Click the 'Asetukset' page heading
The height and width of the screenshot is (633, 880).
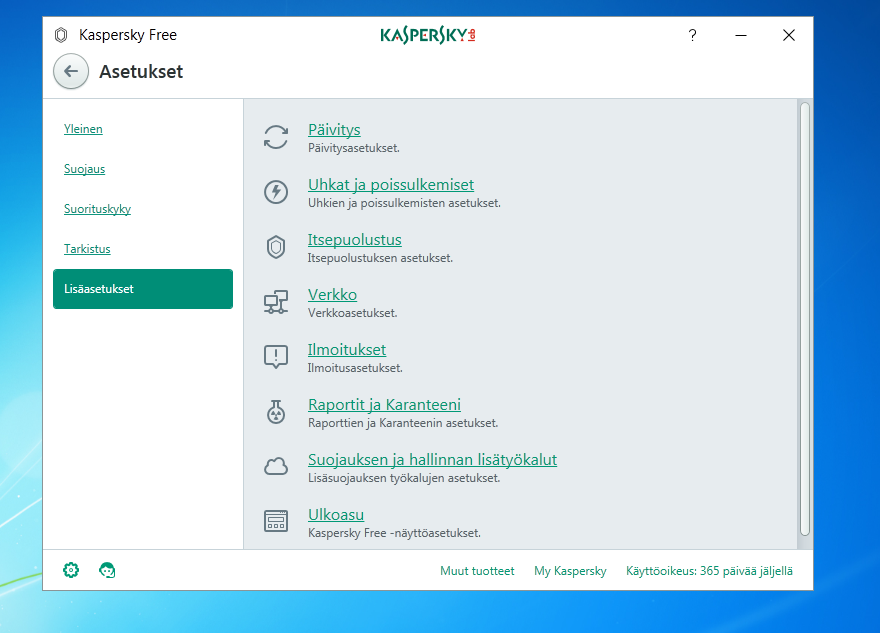[141, 72]
